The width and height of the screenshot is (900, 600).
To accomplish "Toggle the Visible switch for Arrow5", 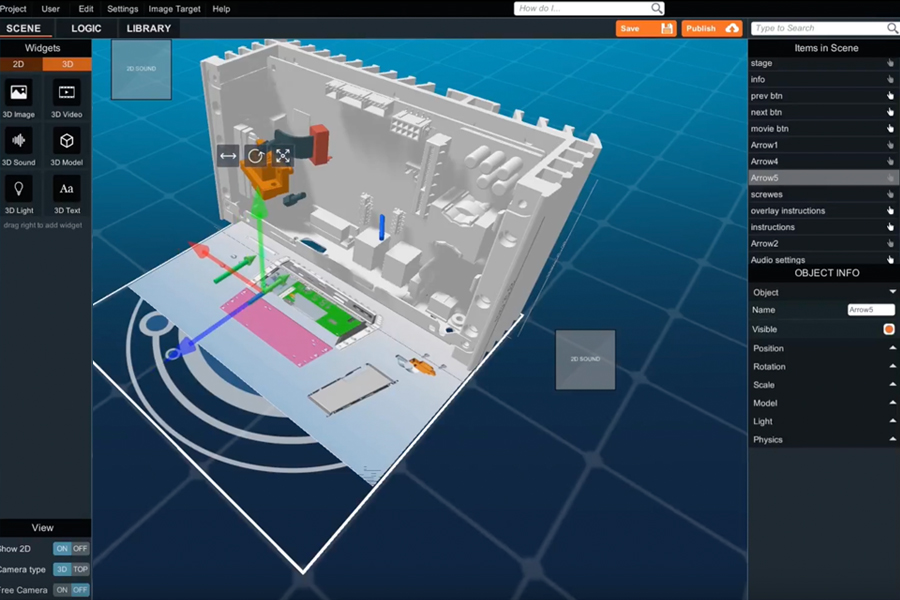I will click(x=889, y=329).
